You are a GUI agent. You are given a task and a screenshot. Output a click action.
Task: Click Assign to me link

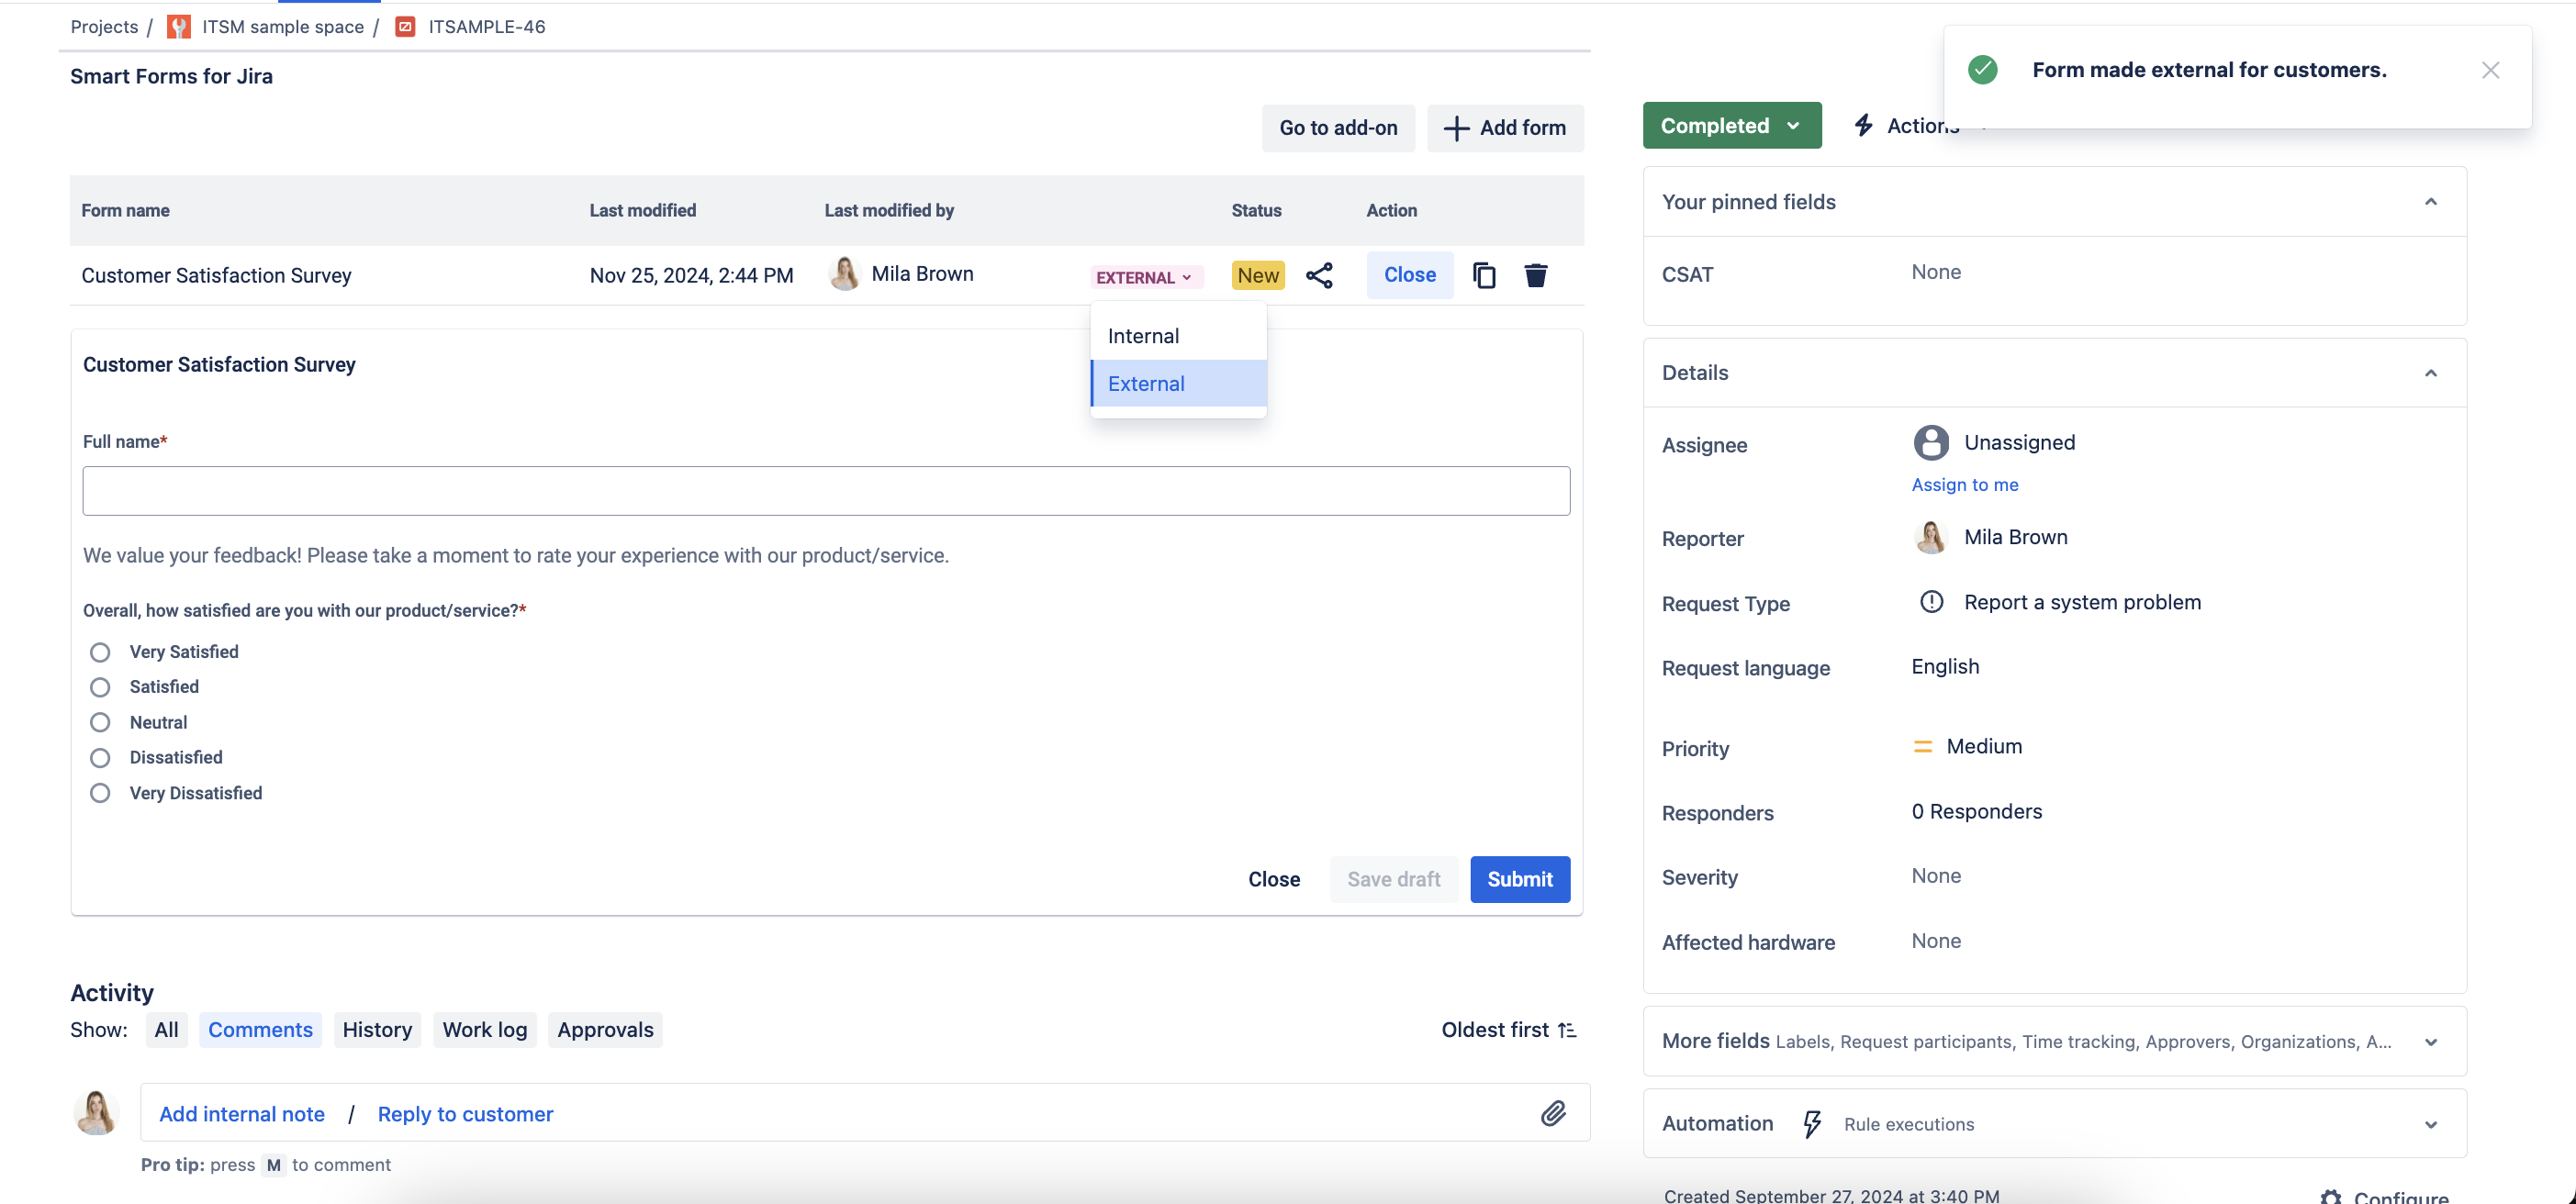(x=1965, y=483)
